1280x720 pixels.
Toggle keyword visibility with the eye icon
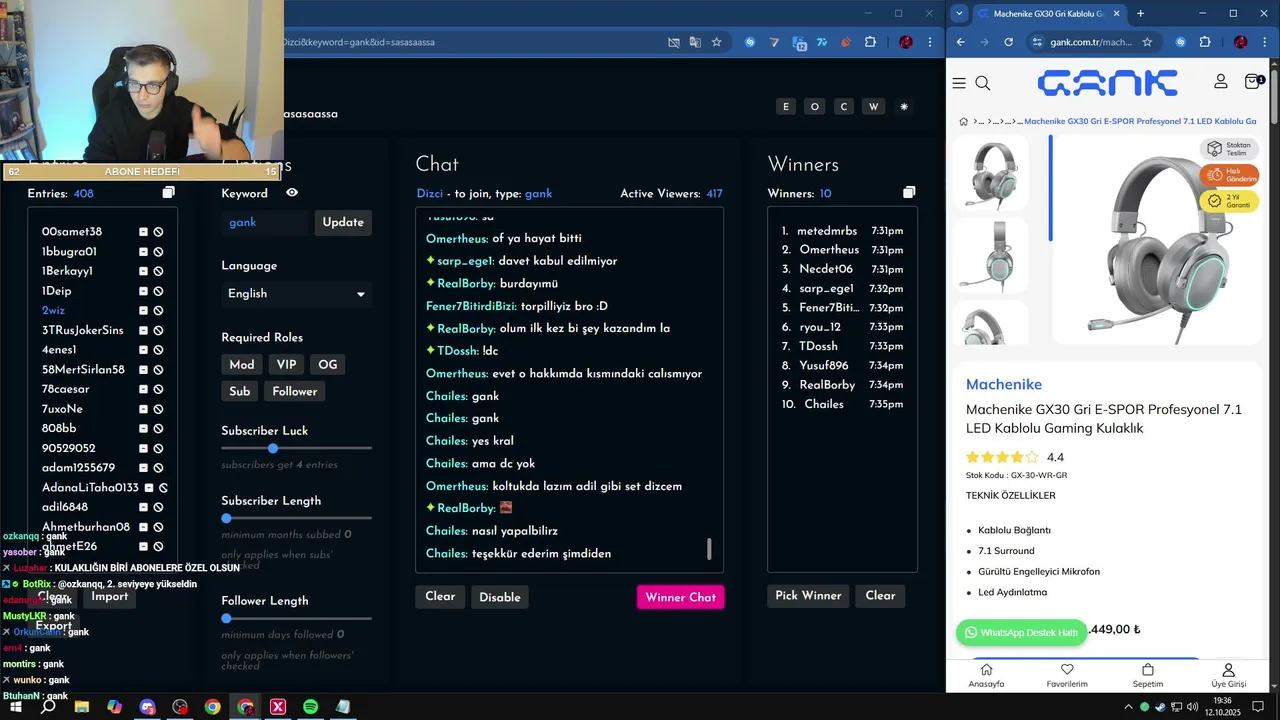tap(292, 193)
